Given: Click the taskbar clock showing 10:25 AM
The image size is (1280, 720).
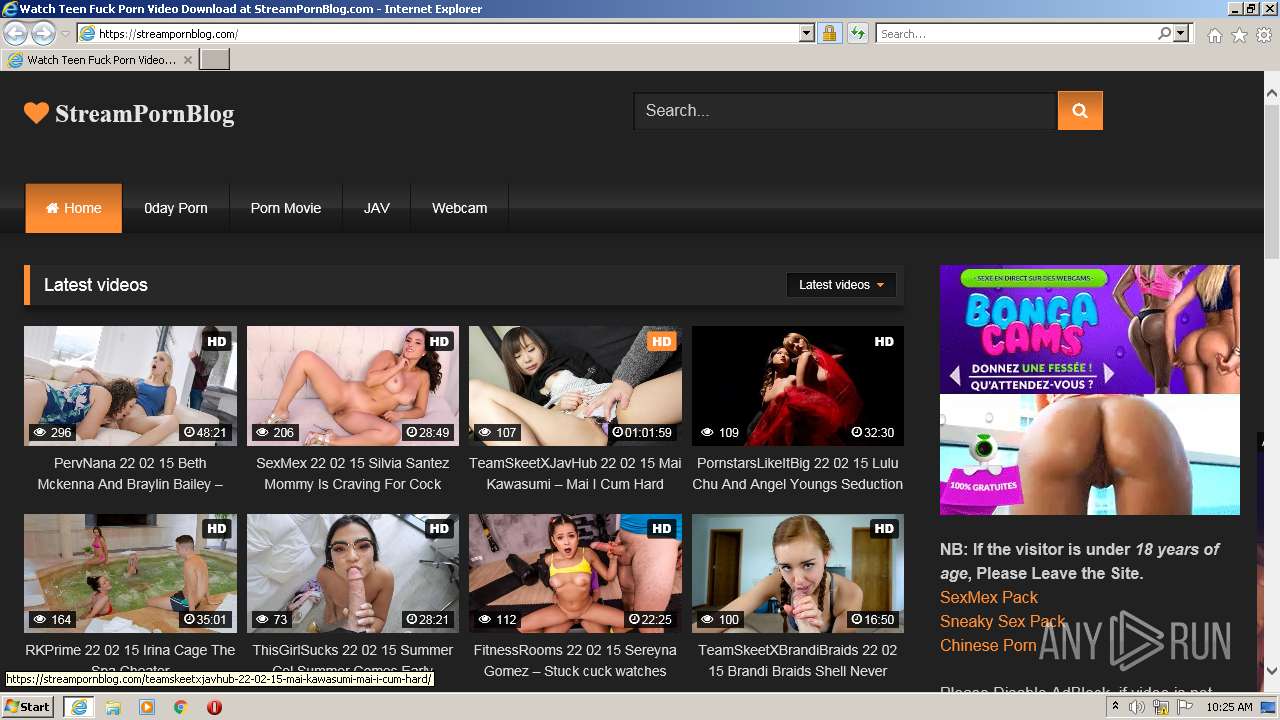Looking at the screenshot, I should 1229,707.
